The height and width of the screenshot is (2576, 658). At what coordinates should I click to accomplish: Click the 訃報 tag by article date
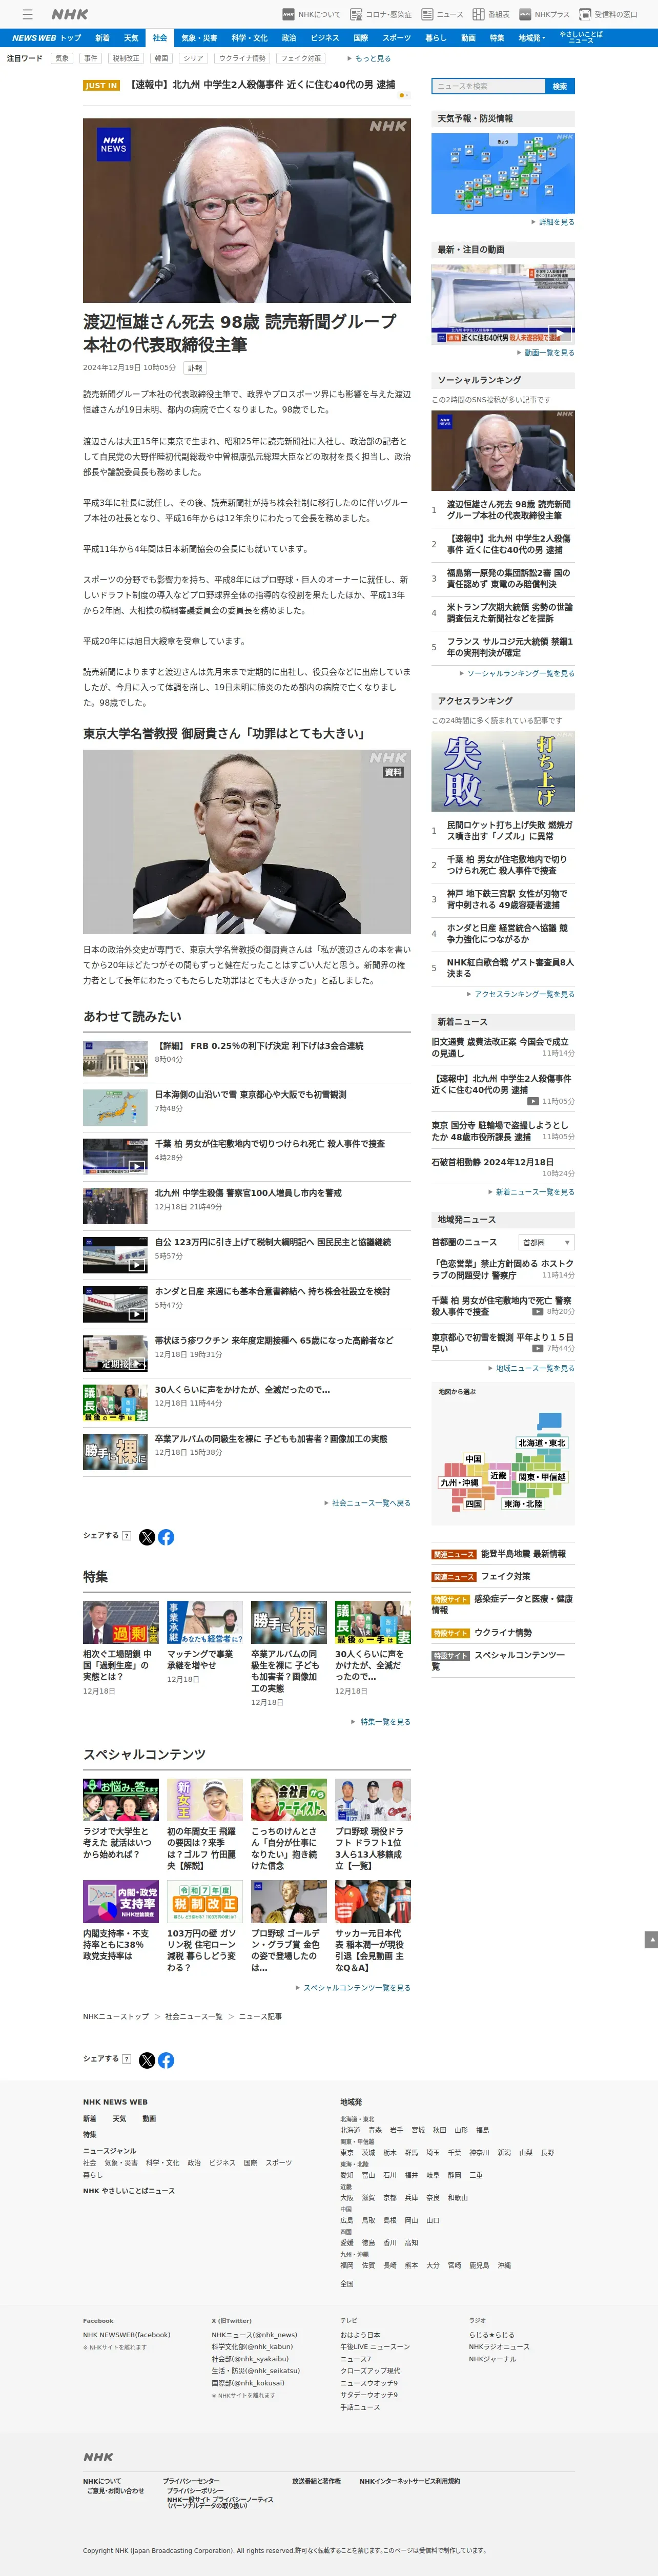[195, 368]
